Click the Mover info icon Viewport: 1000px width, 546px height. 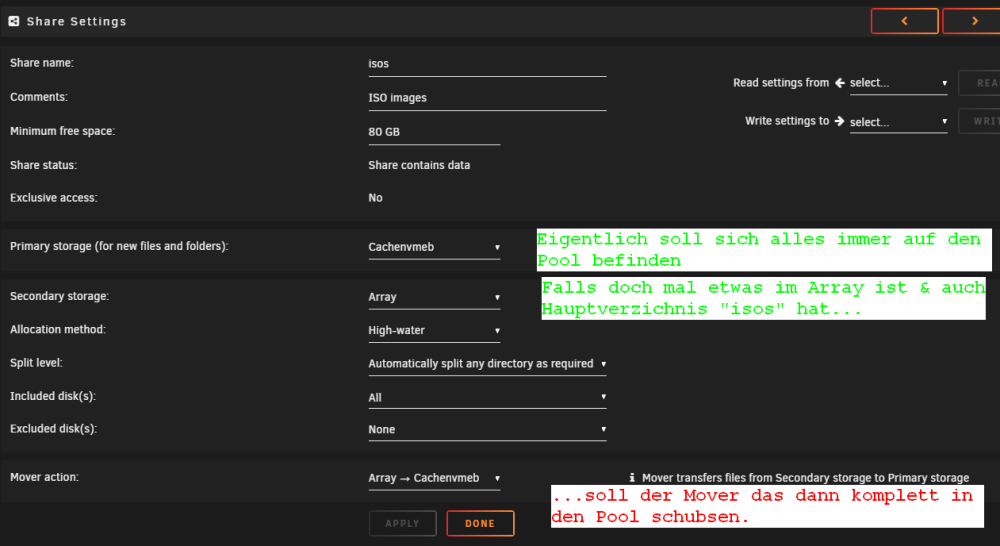tap(632, 477)
